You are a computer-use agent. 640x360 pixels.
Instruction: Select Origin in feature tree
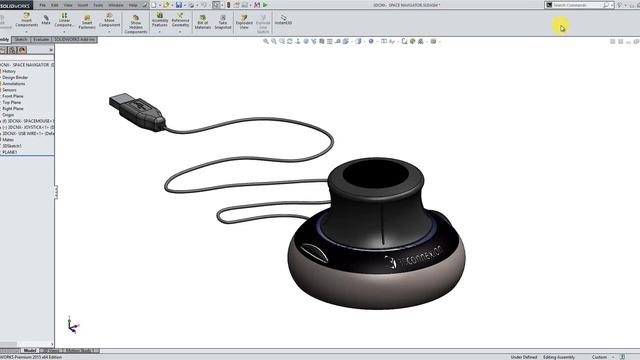[x=8, y=115]
